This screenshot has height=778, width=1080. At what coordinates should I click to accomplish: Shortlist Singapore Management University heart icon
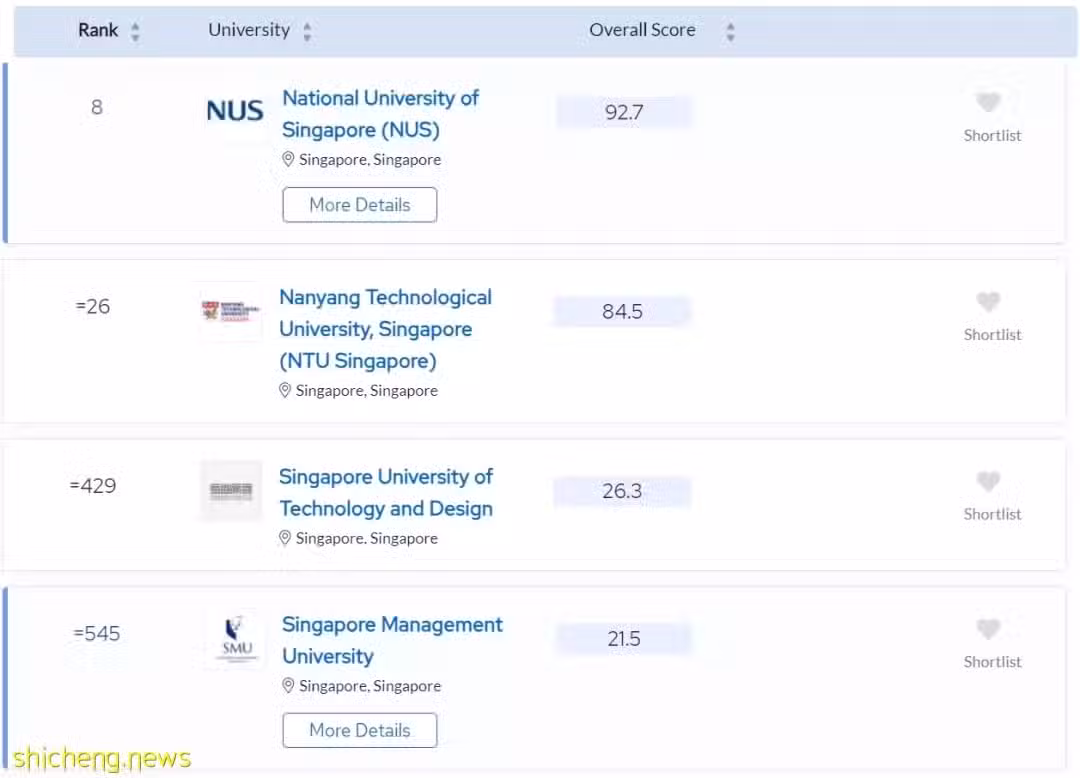pos(988,628)
